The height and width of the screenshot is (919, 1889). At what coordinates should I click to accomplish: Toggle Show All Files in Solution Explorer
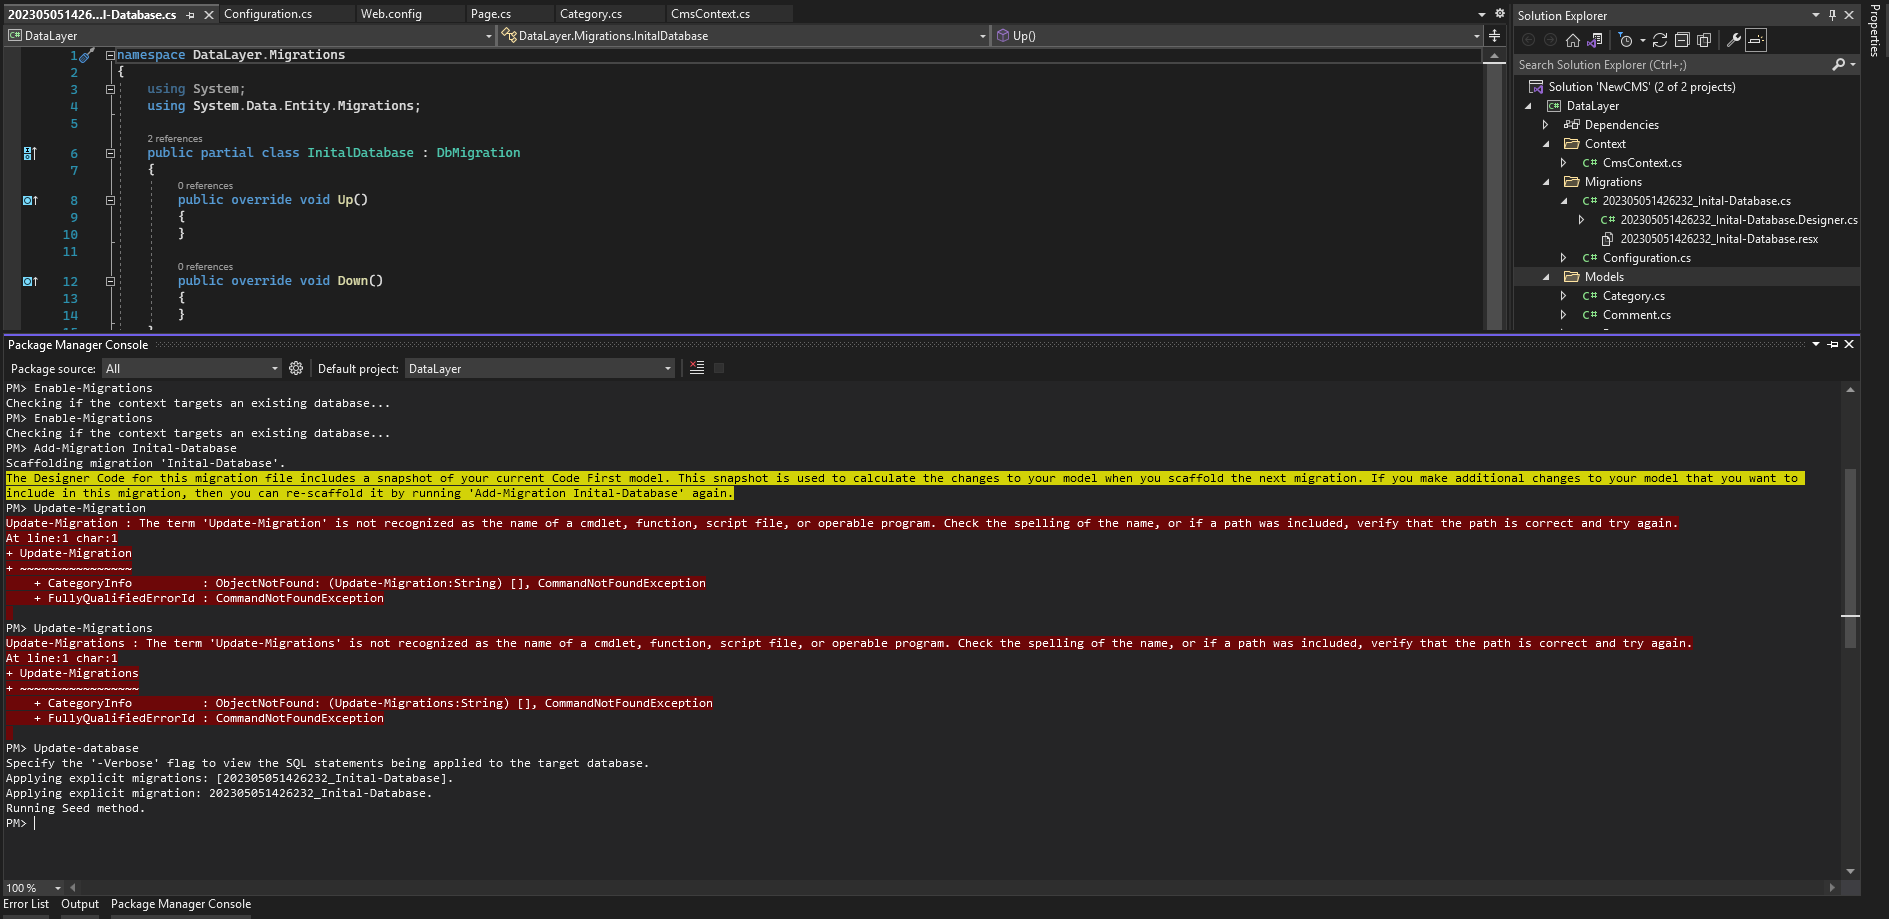click(1704, 40)
